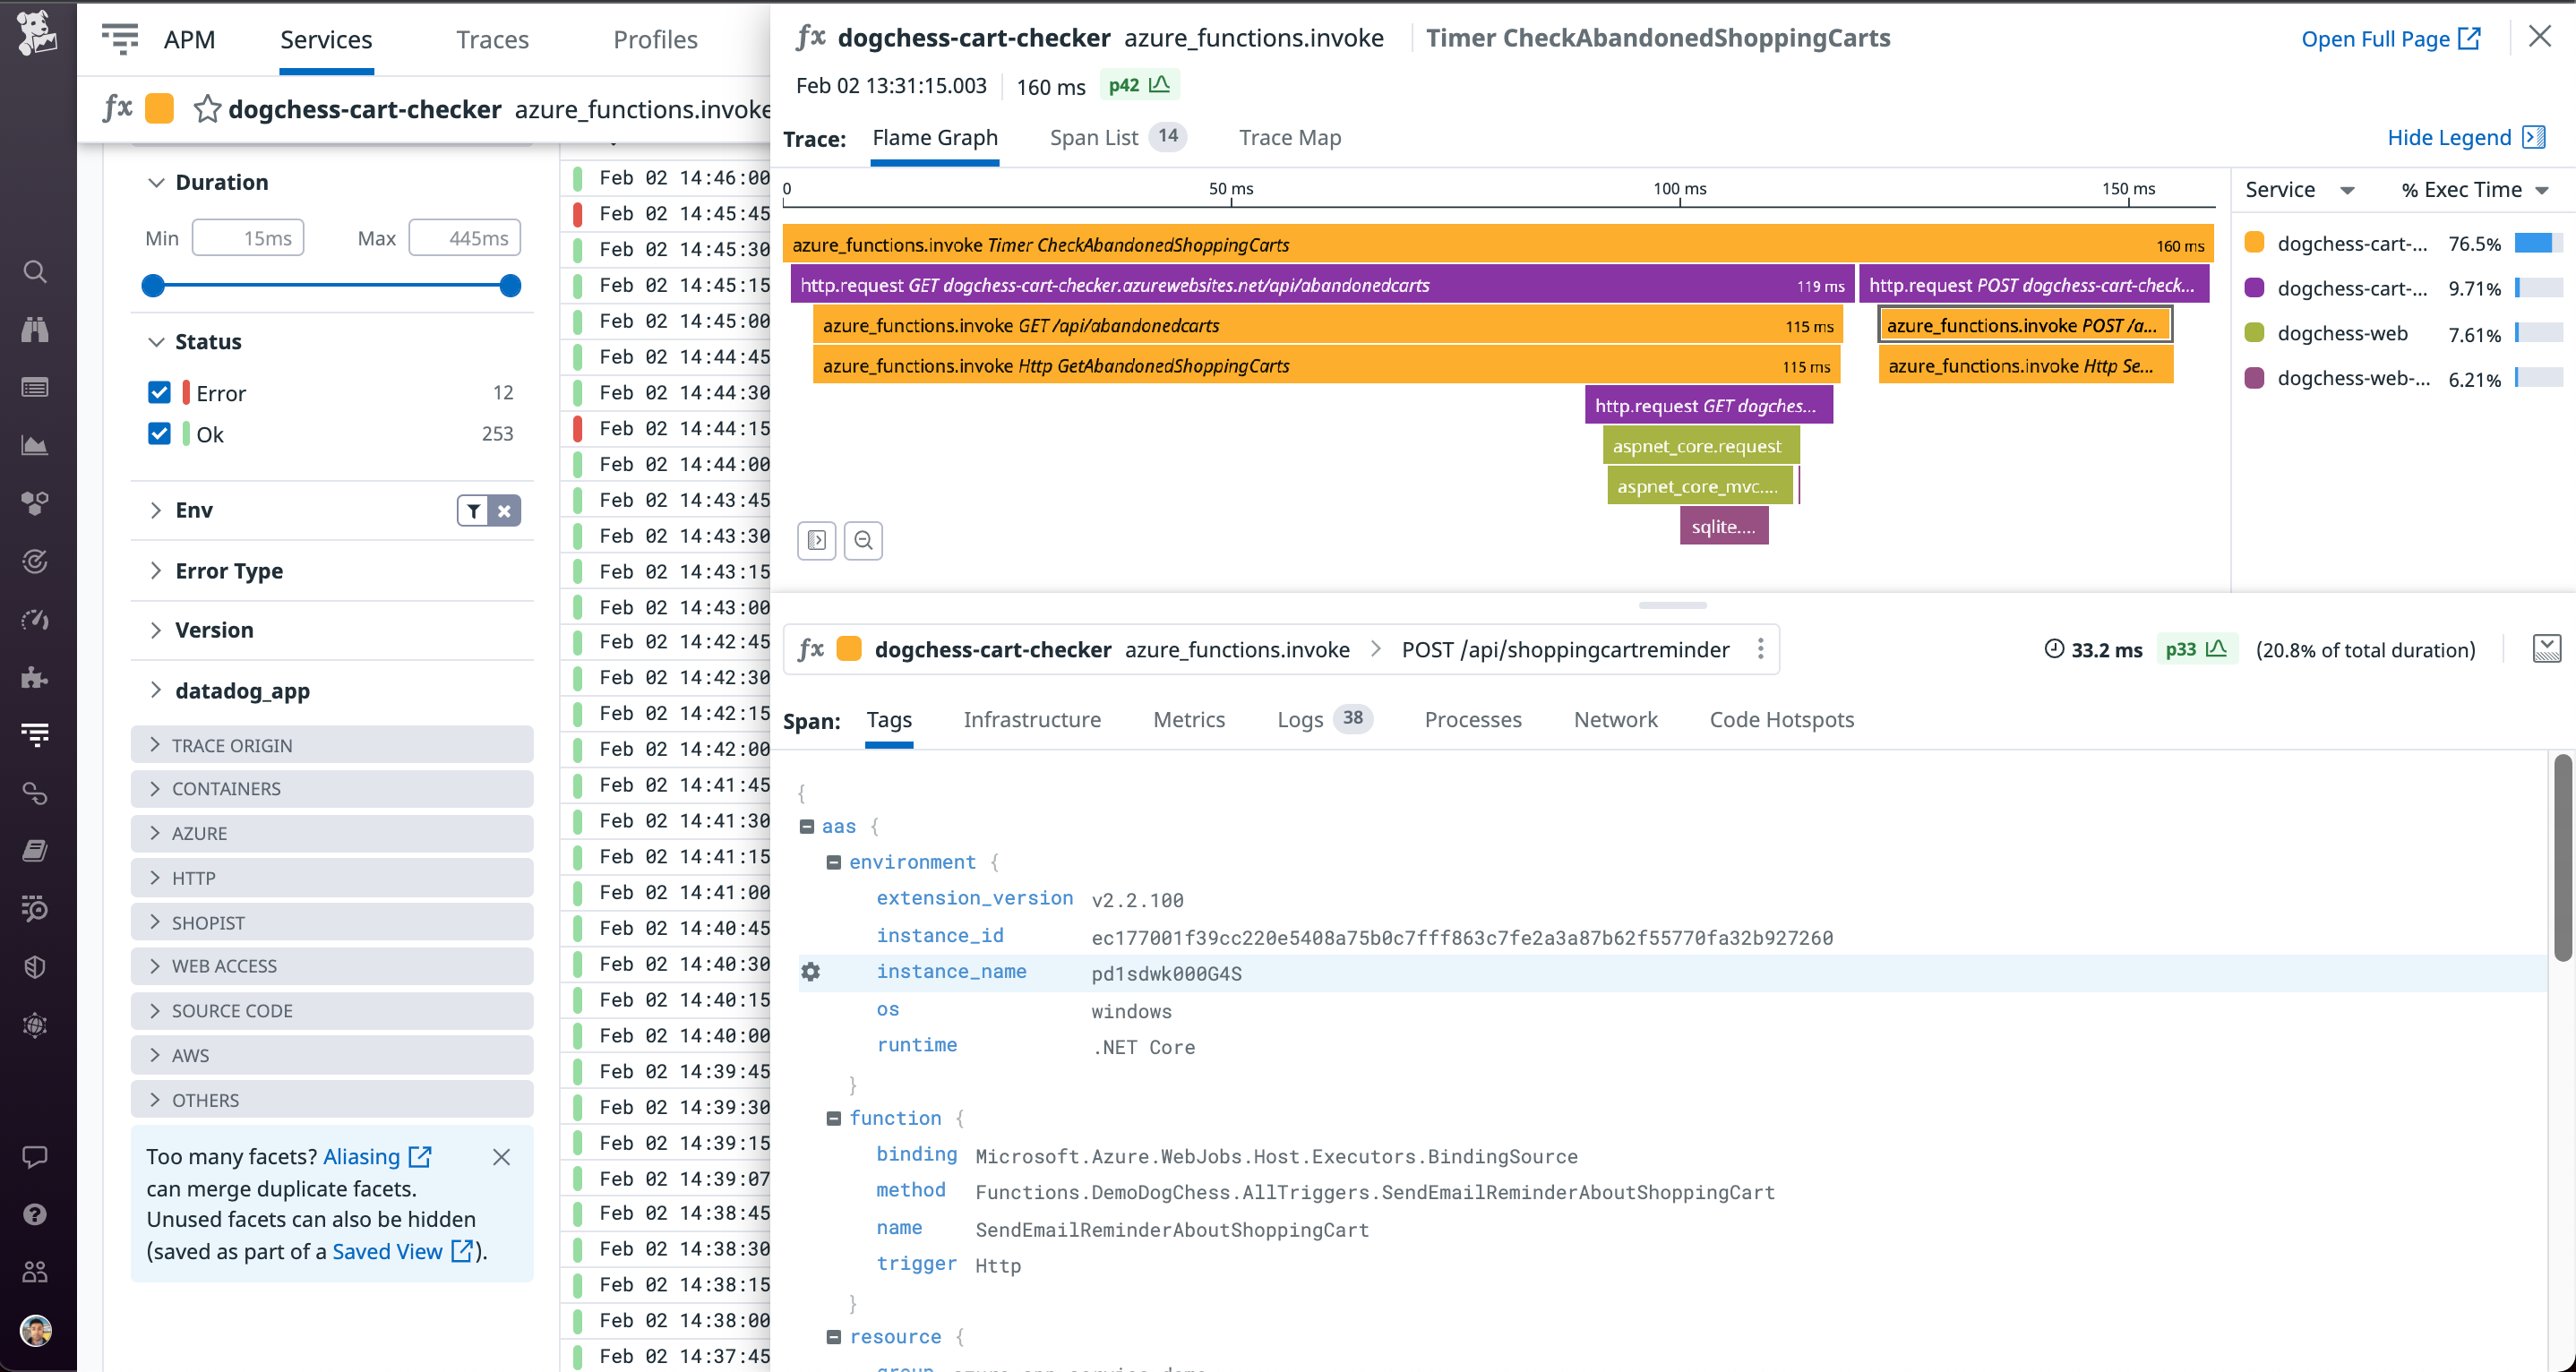Screen dimensions: 2576x1372
Task: Click the Max duration 445ms input field
Action: (465, 237)
